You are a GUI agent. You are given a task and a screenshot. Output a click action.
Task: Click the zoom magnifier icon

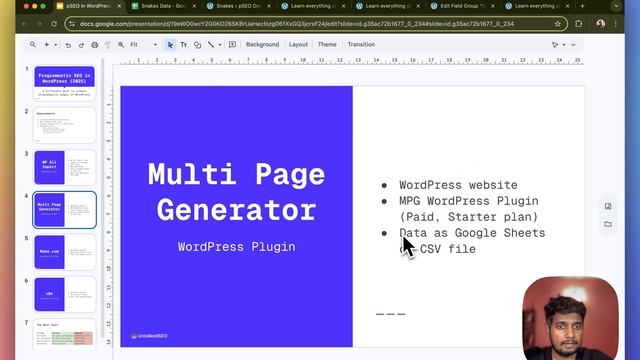point(121,45)
